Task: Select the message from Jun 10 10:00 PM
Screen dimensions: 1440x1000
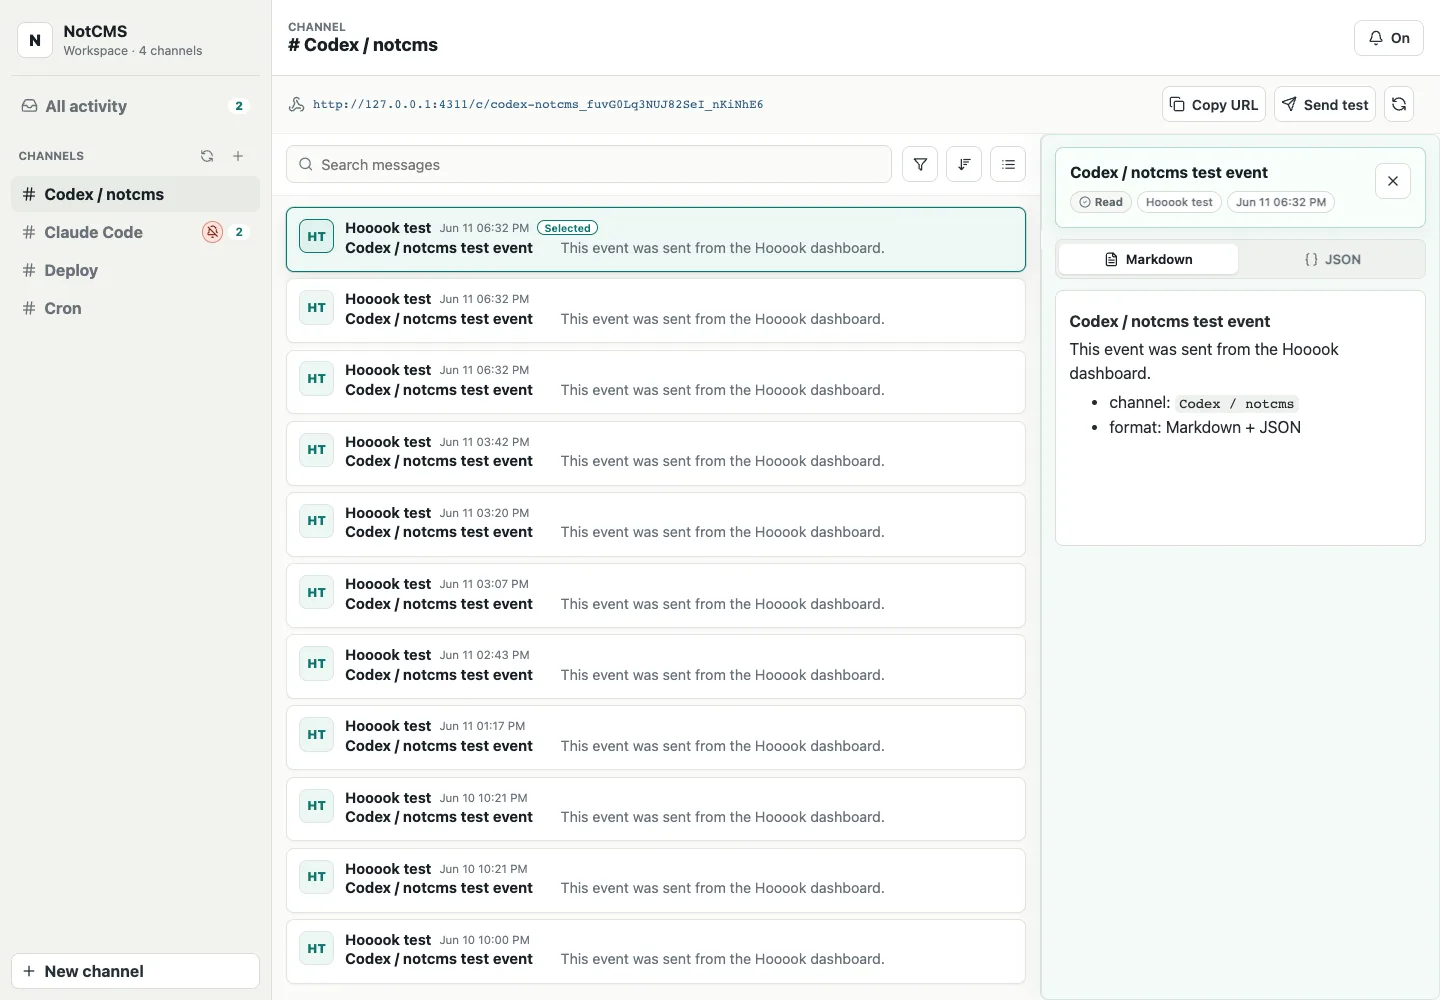Action: tap(656, 951)
